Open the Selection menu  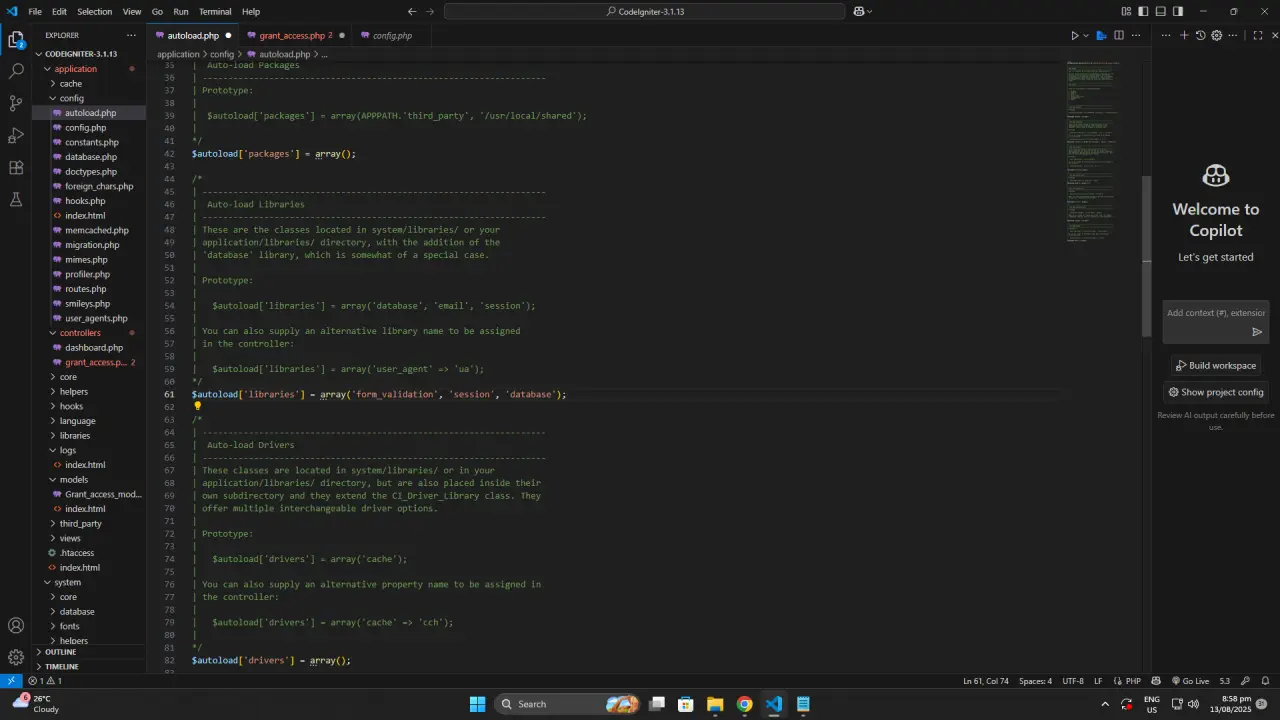[x=95, y=11]
